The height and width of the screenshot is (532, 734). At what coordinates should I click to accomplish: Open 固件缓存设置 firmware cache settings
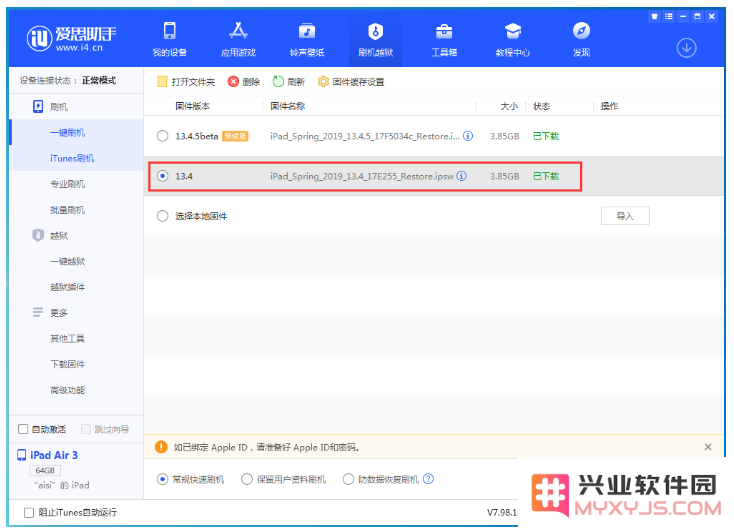[x=351, y=82]
